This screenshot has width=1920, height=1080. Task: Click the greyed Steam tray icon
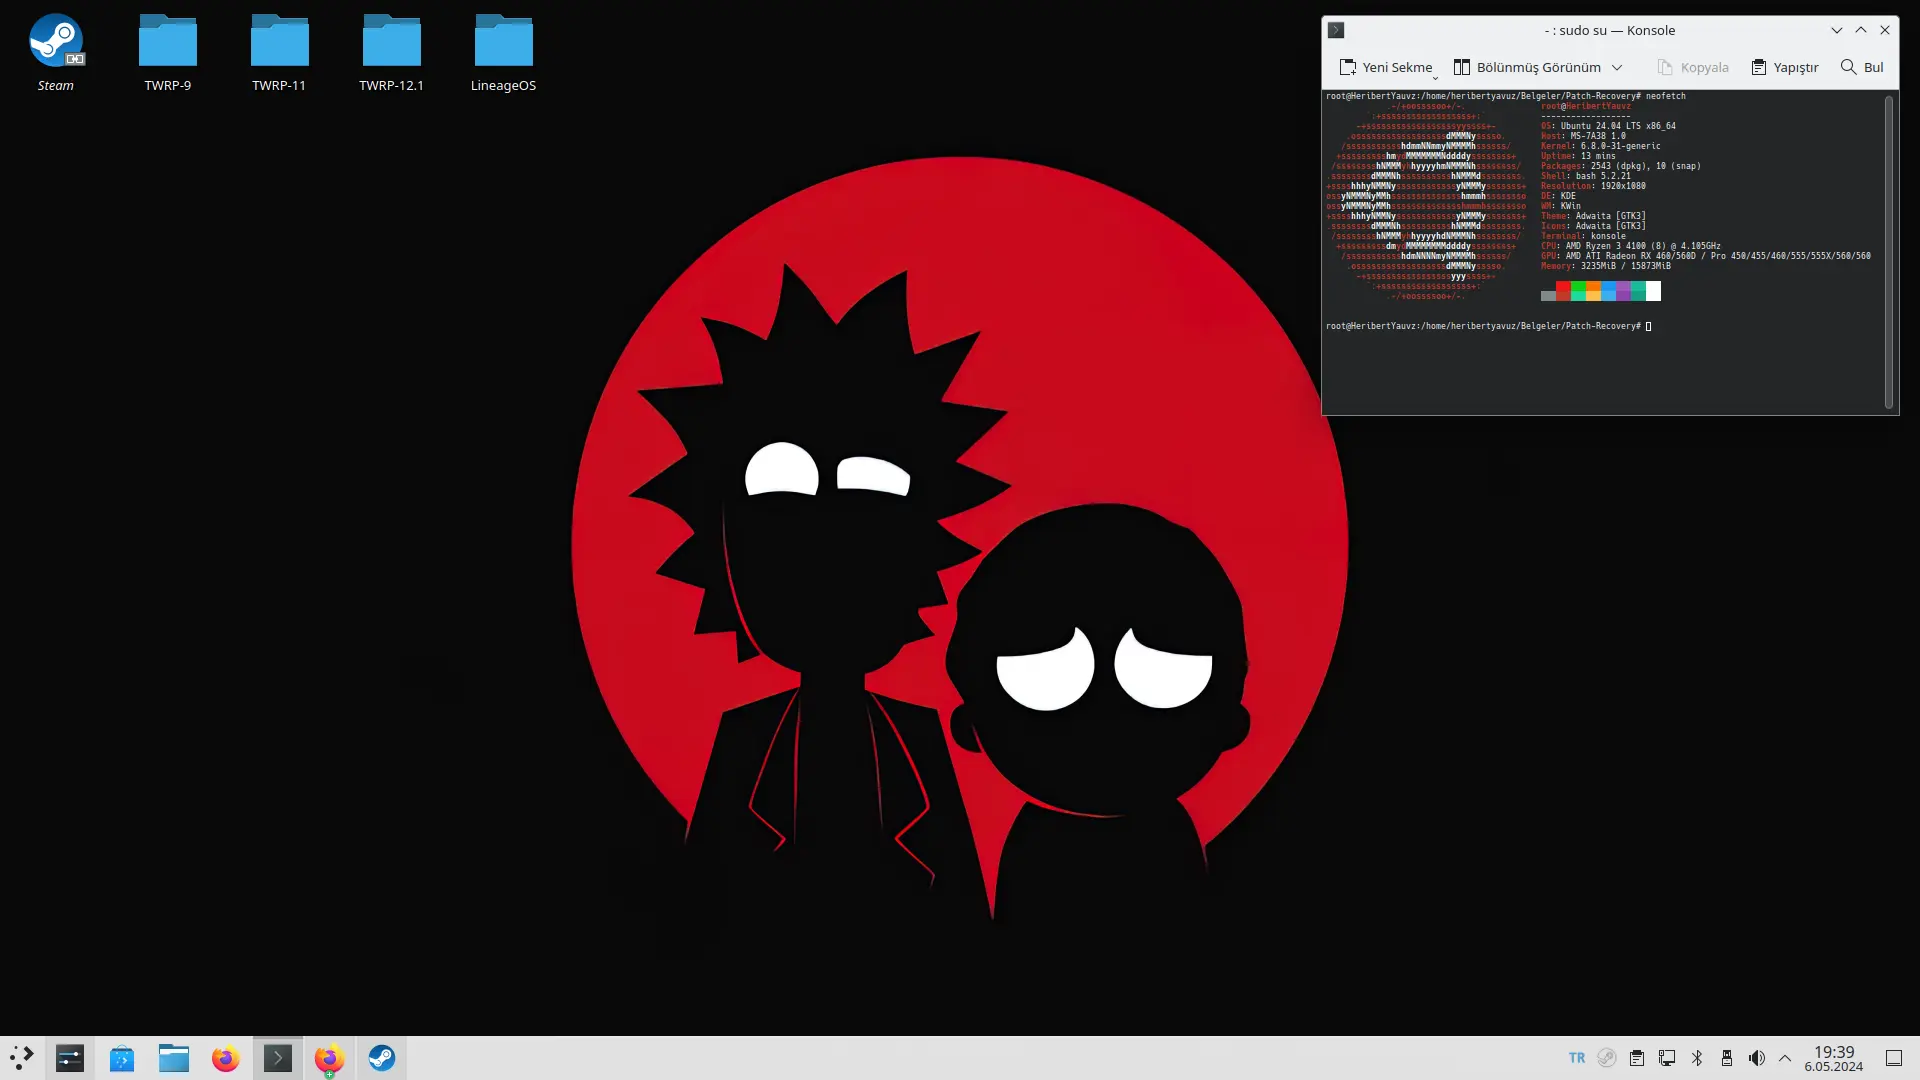1607,1058
